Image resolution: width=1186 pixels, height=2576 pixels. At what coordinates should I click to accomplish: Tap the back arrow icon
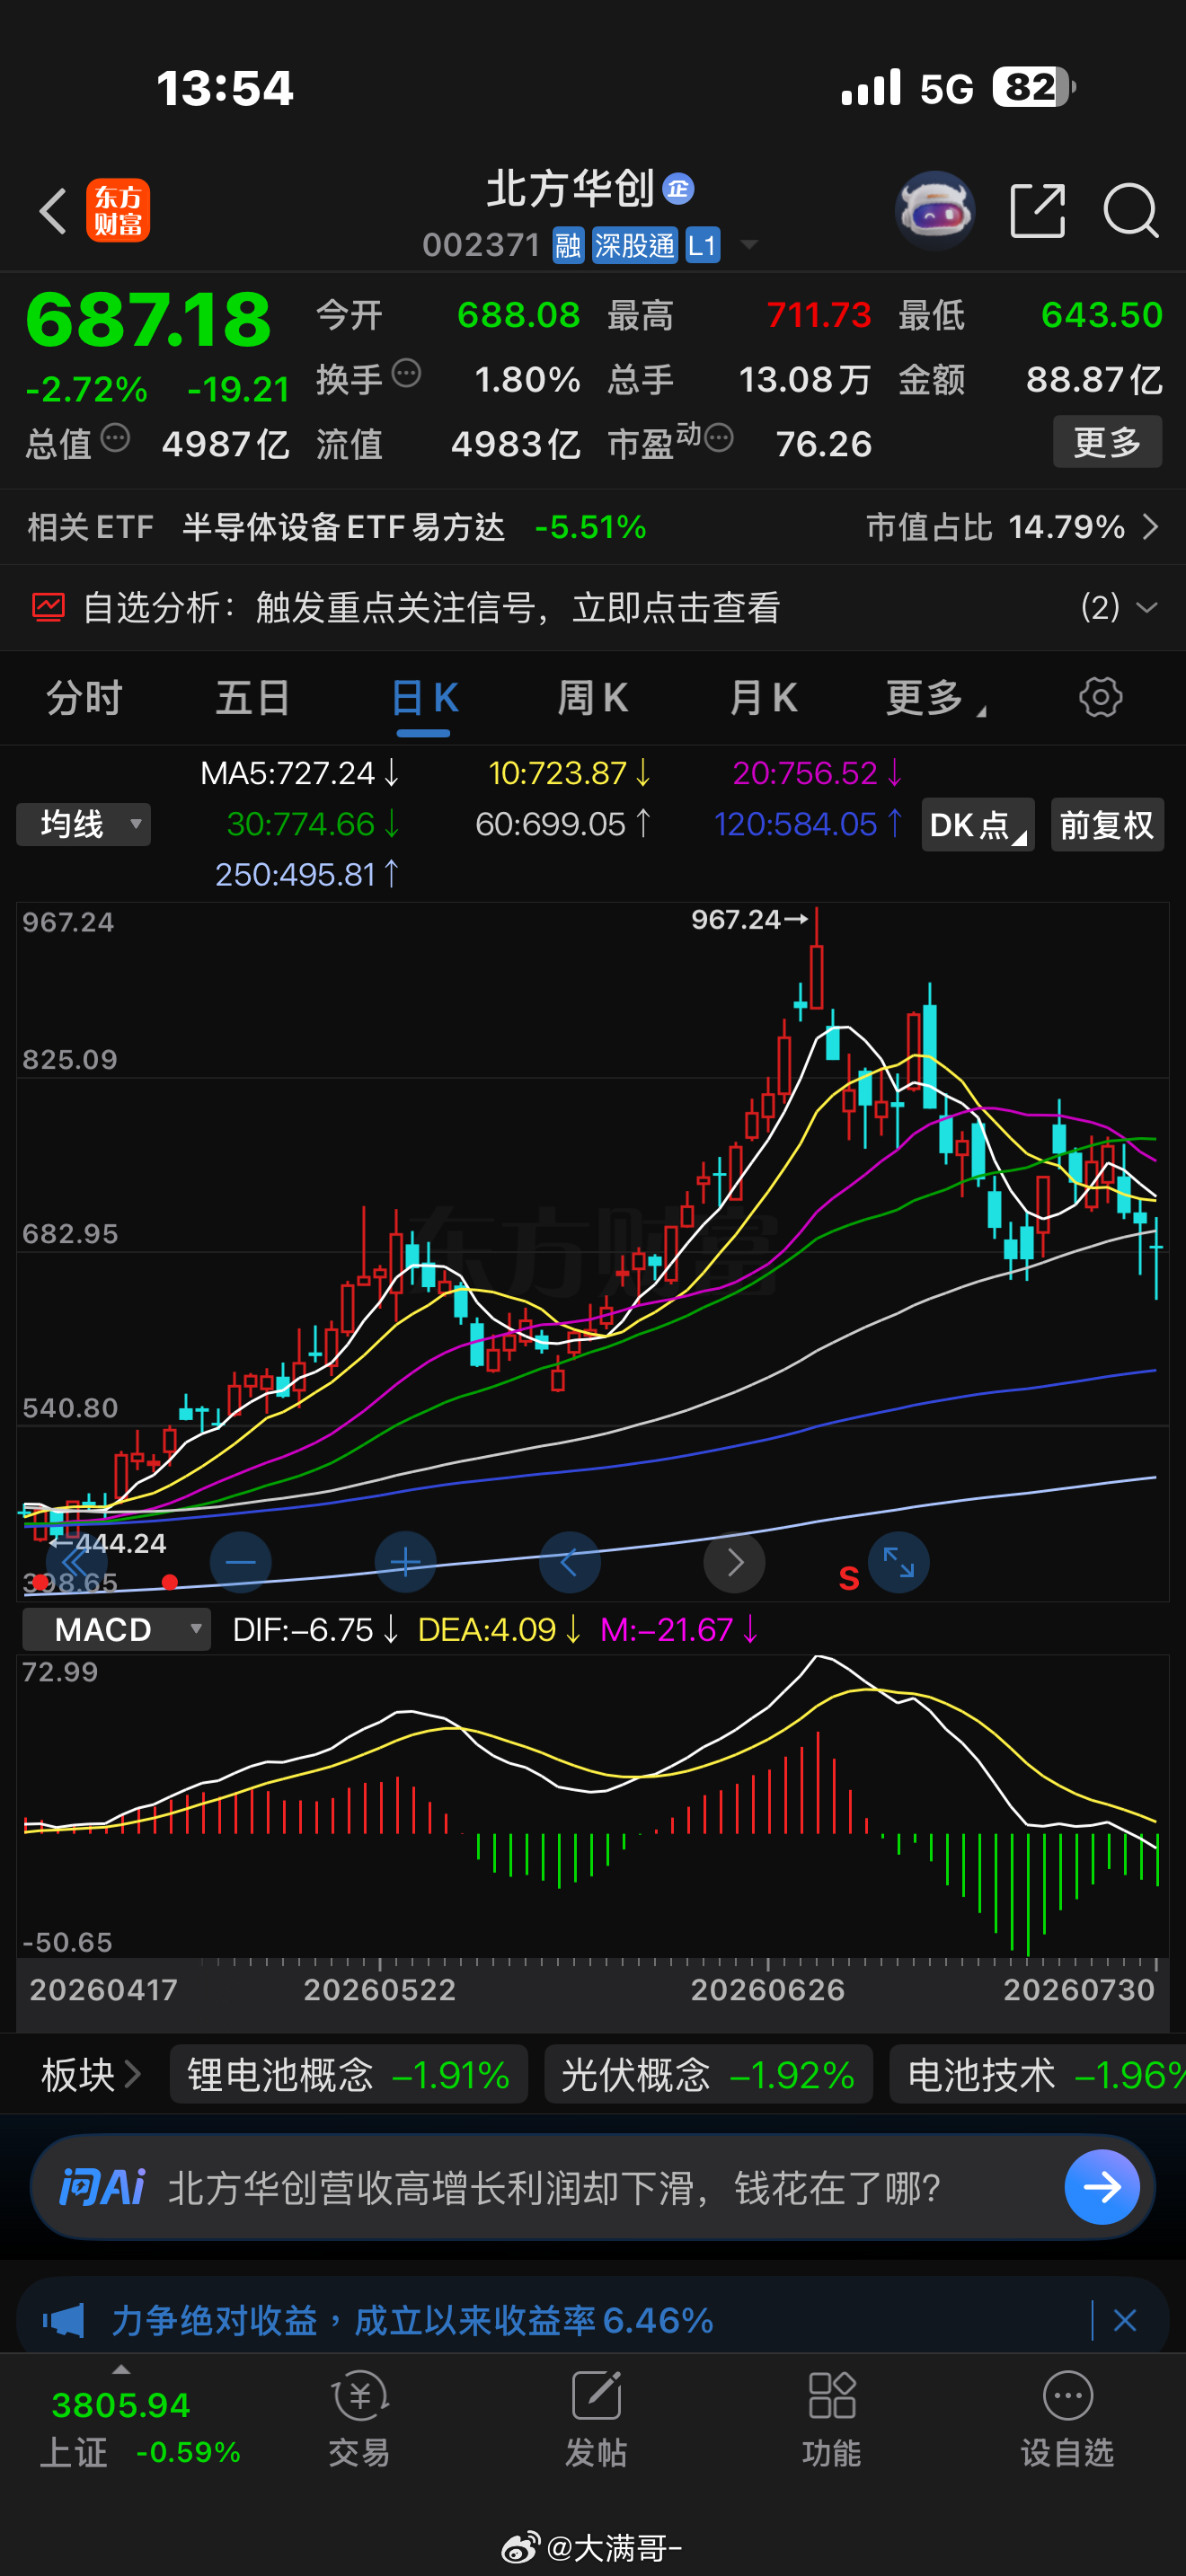pos(53,211)
